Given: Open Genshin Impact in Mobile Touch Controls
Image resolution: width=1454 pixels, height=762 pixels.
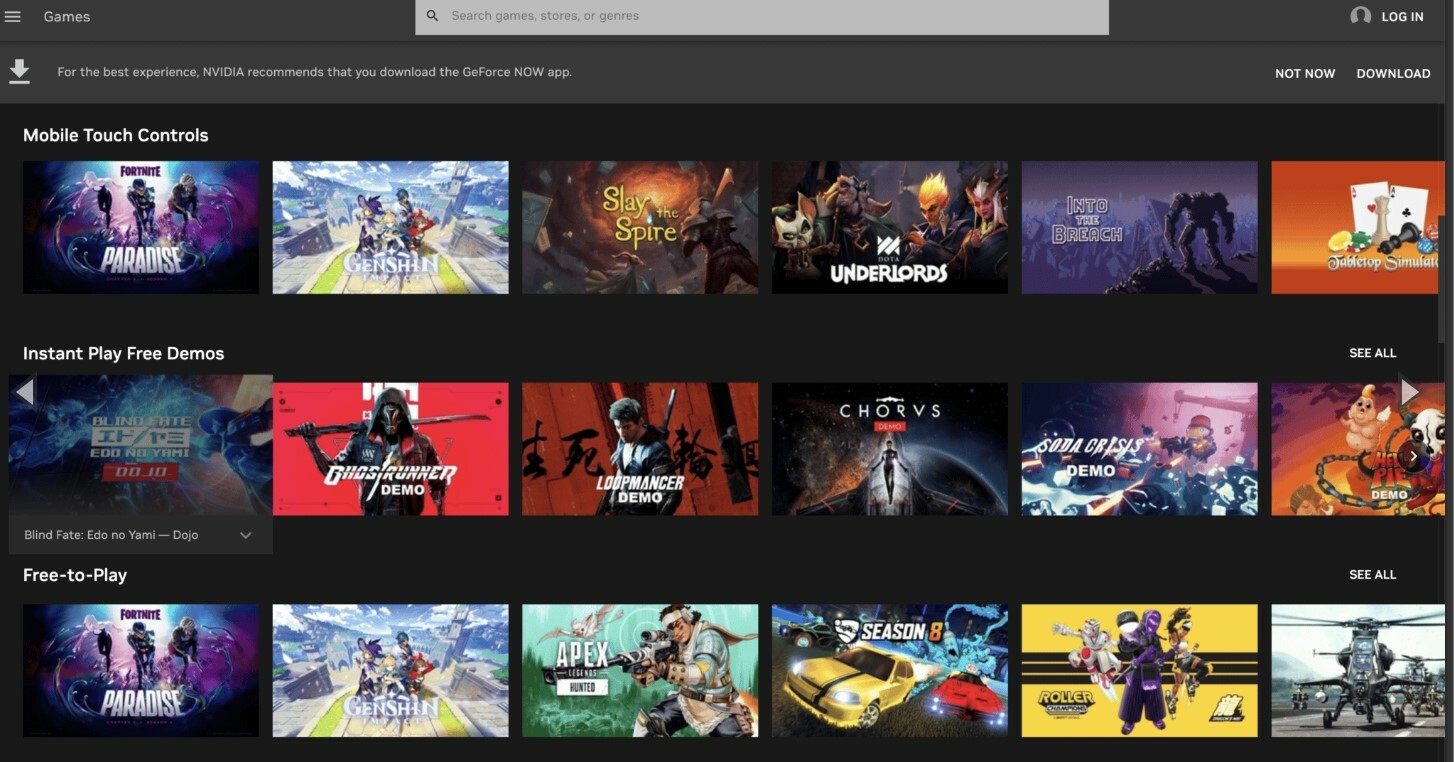Looking at the screenshot, I should tap(390, 227).
